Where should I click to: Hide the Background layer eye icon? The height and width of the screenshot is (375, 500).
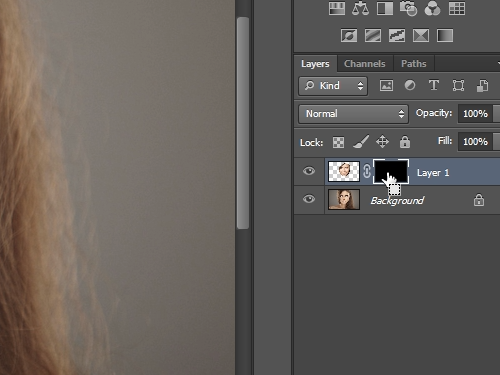point(309,199)
